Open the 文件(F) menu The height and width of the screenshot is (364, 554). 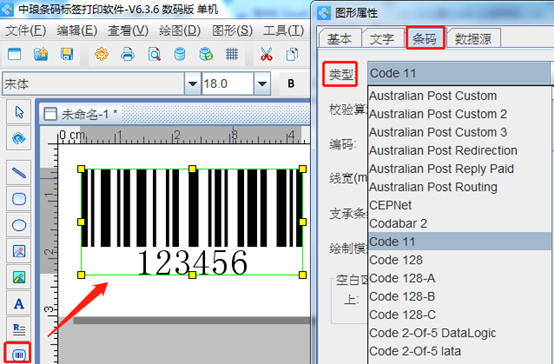pos(26,31)
